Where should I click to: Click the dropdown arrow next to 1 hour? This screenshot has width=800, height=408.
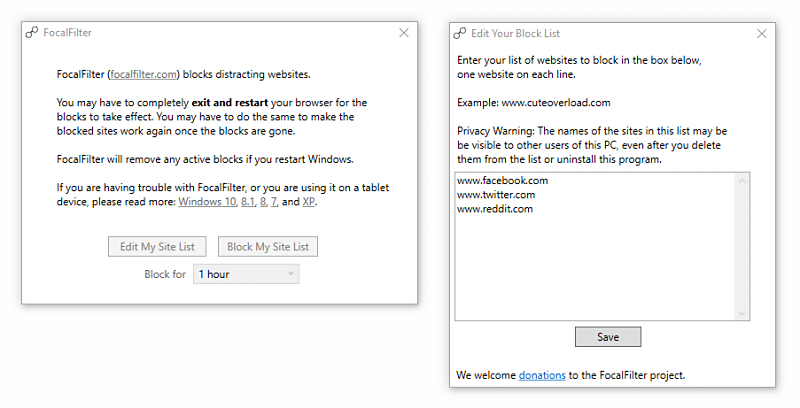pyautogui.click(x=291, y=273)
